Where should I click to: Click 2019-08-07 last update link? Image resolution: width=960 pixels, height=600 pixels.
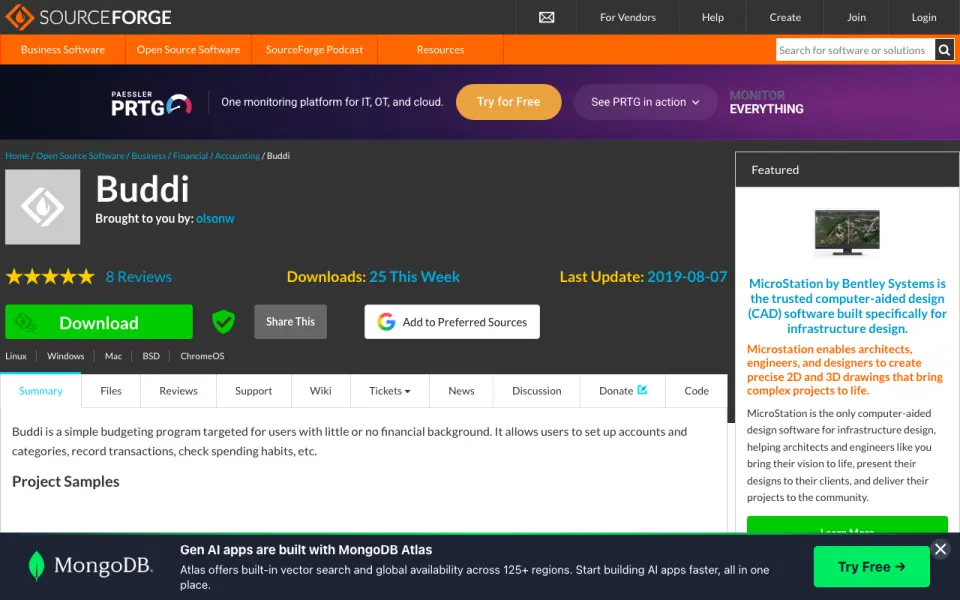click(687, 277)
